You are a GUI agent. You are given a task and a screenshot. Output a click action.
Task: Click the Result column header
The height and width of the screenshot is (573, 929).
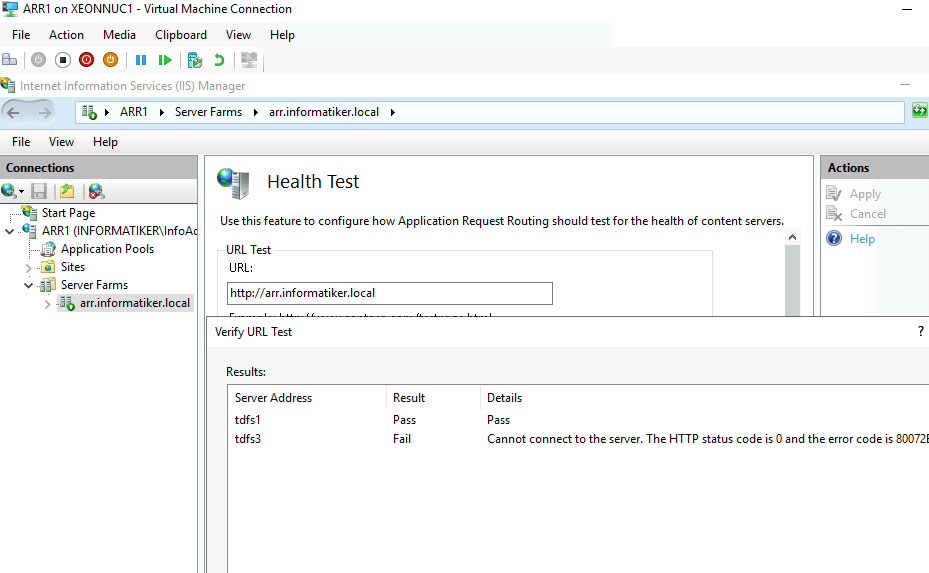point(433,398)
